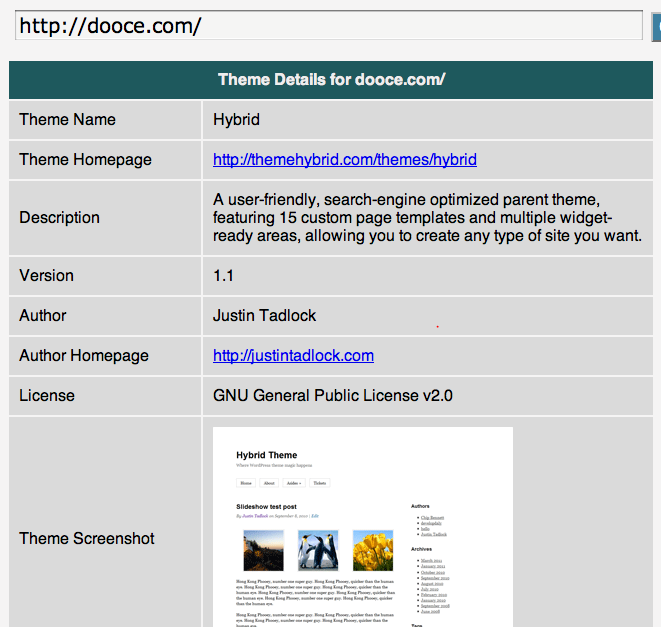
Task: Open the themehybrid.com/themes/hybrid link
Action: tap(345, 160)
